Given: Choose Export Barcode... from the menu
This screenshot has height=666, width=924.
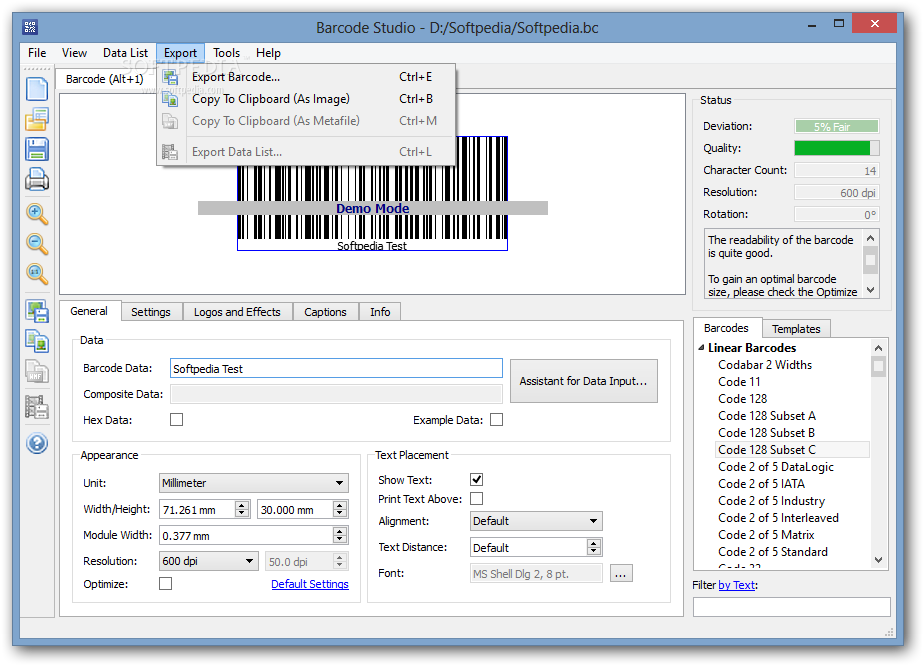Looking at the screenshot, I should pos(306,77).
